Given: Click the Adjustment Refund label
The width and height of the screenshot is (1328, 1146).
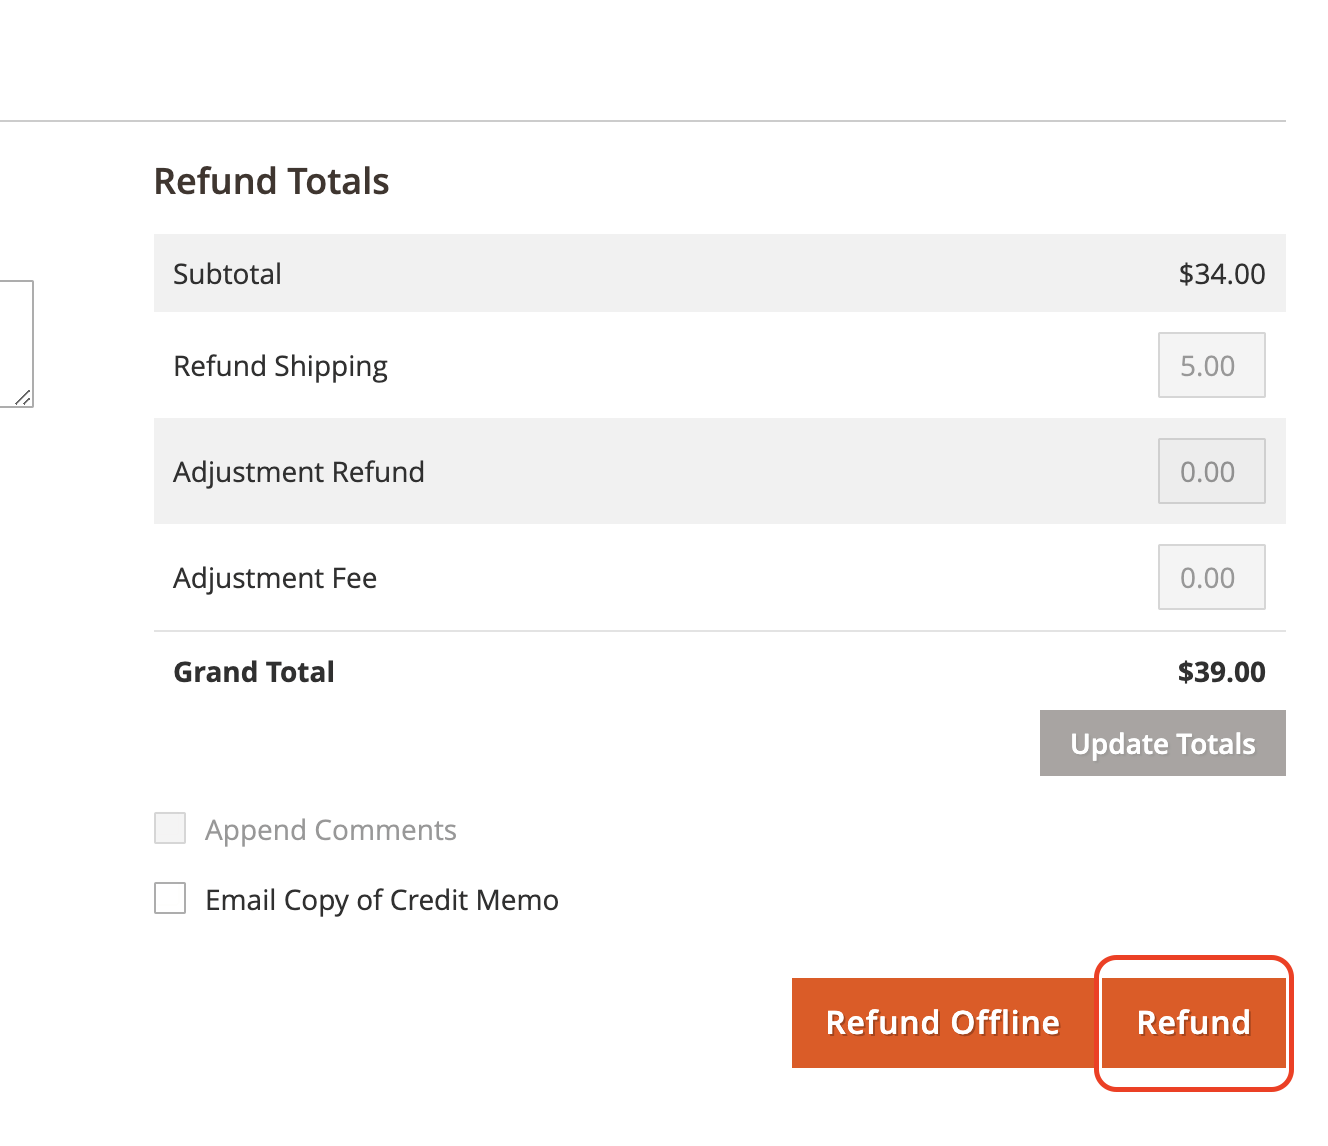Looking at the screenshot, I should pos(299,472).
